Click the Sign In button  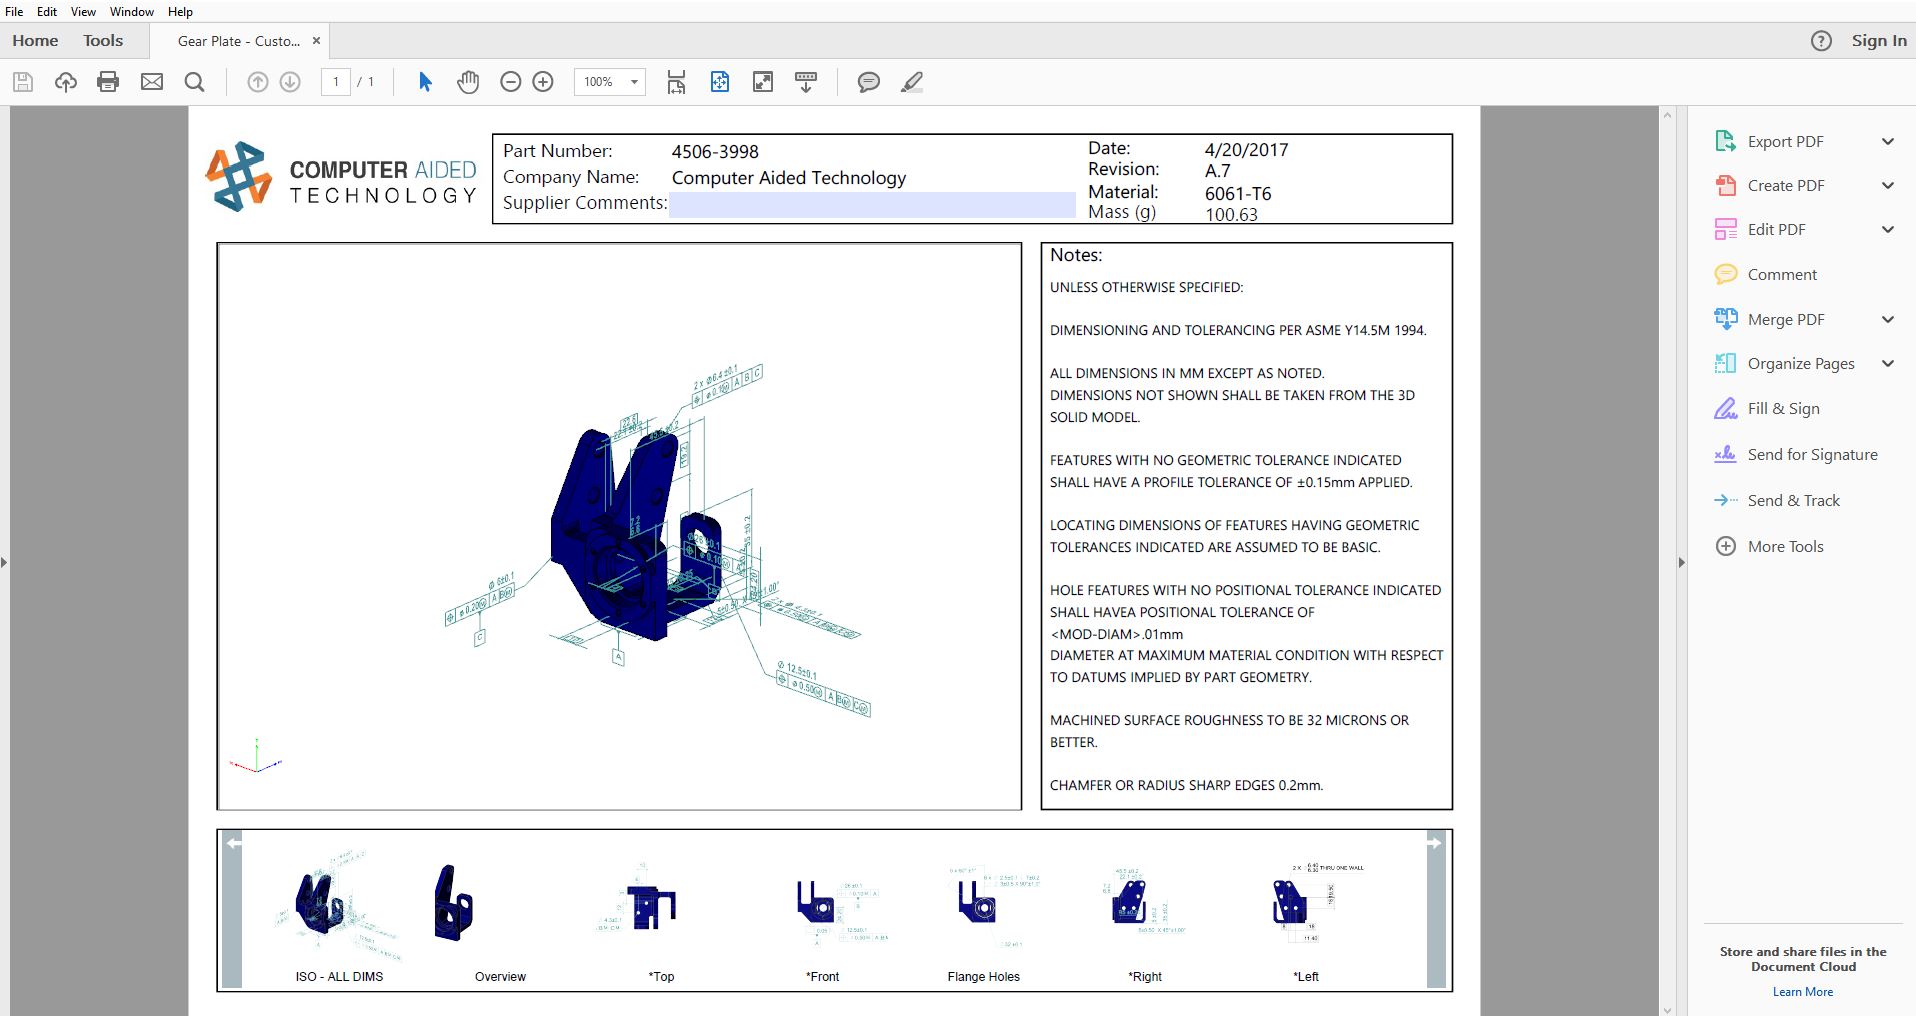pyautogui.click(x=1878, y=41)
